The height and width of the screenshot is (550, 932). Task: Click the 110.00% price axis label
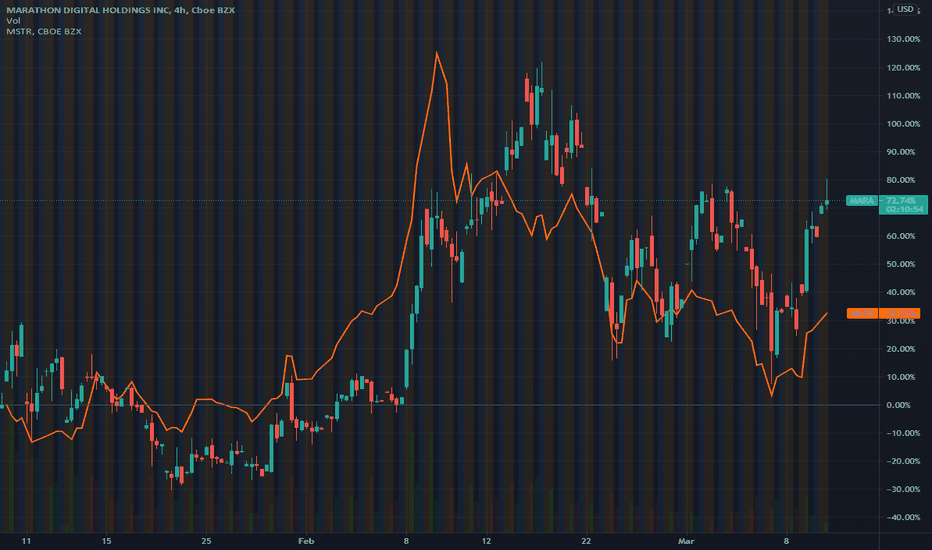903,96
